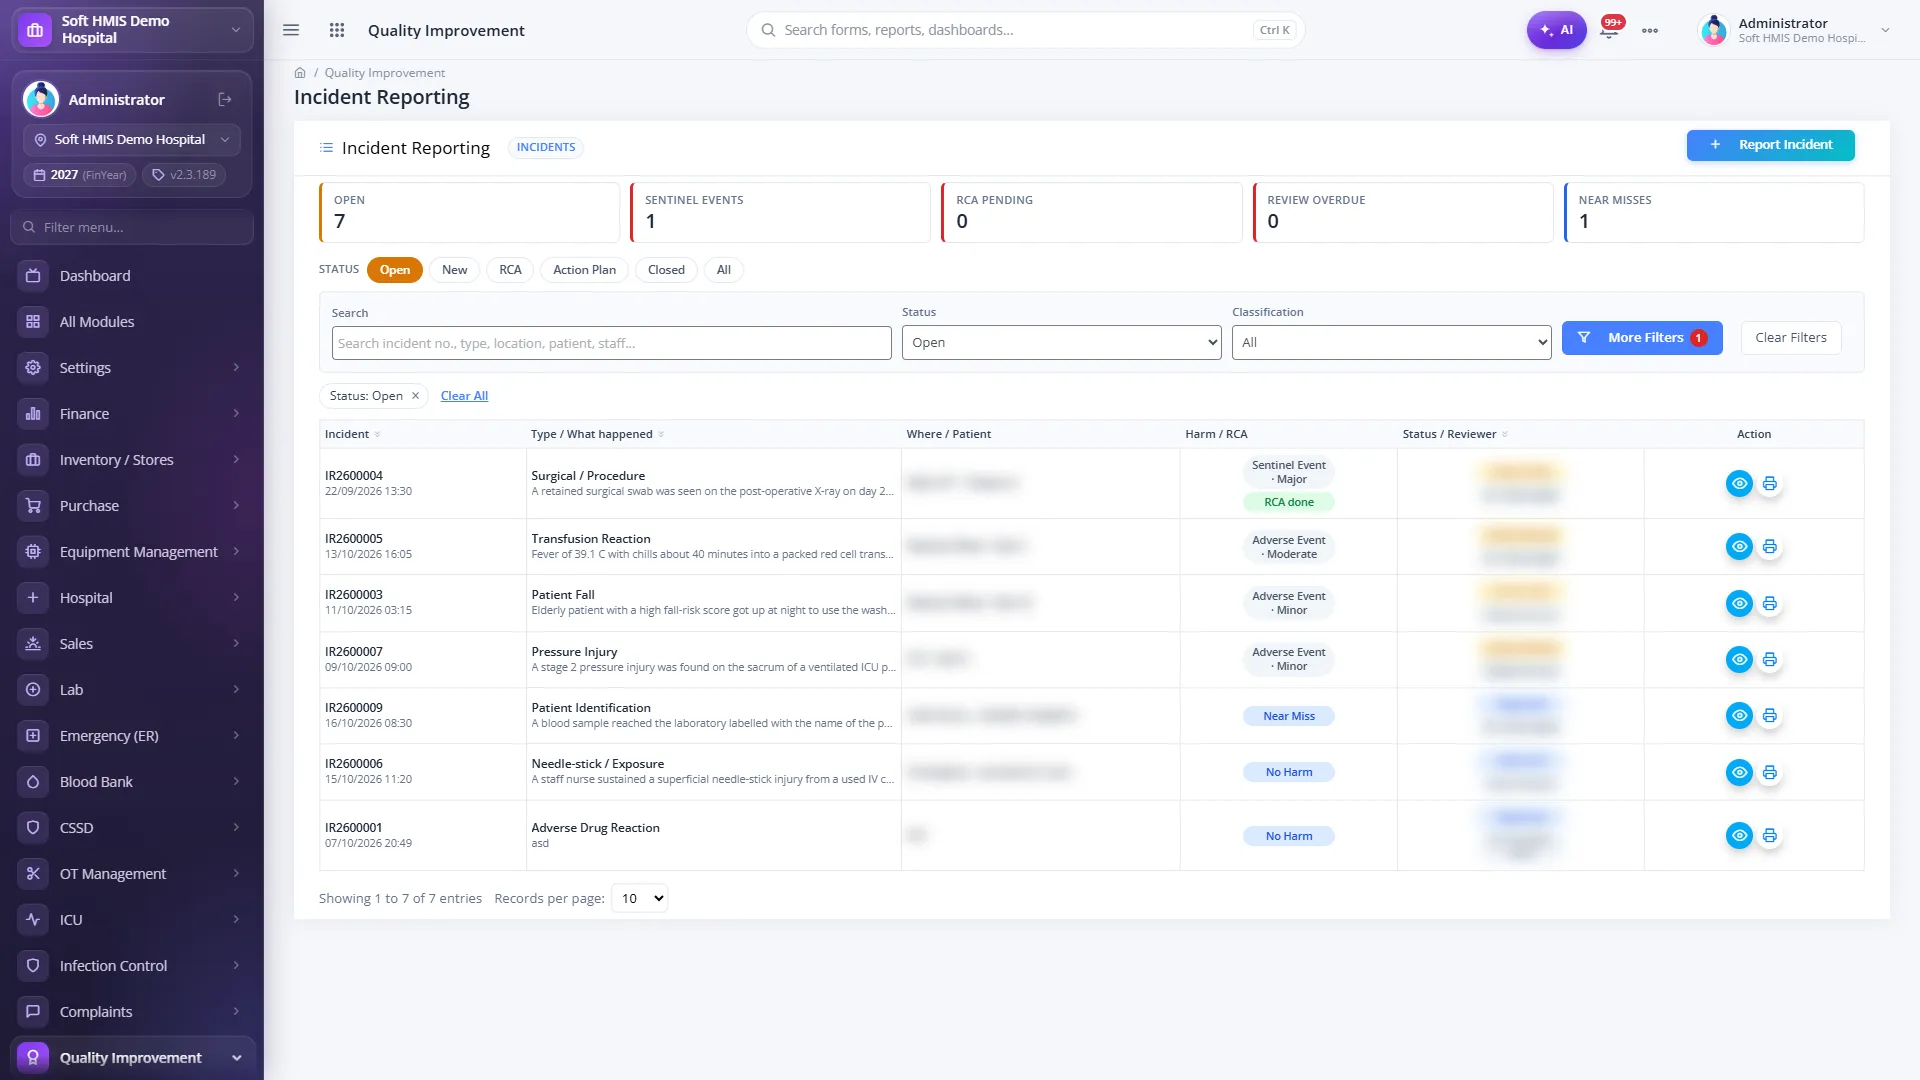This screenshot has height=1080, width=1920.
Task: Select the RCA status pill
Action: point(510,270)
